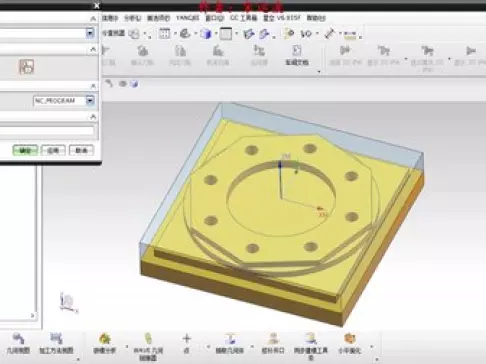Collapse the name section chevron in dialog

point(93,117)
